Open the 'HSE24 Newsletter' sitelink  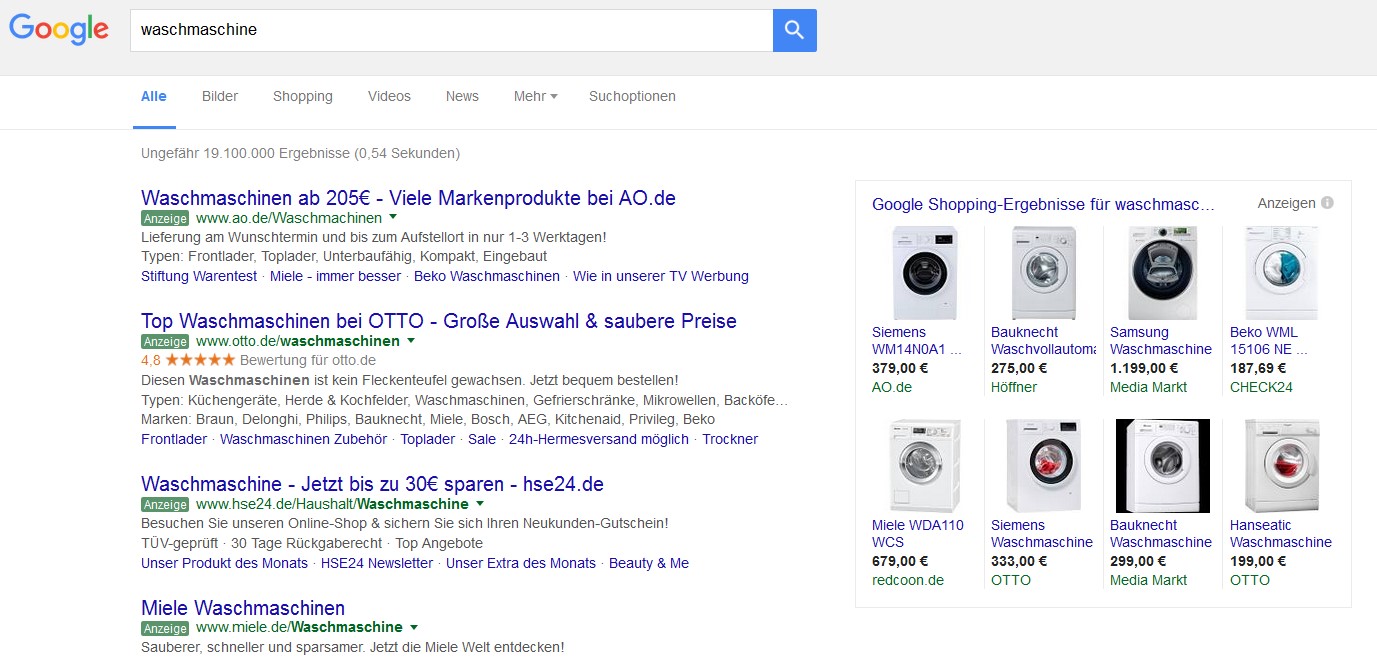coord(377,563)
